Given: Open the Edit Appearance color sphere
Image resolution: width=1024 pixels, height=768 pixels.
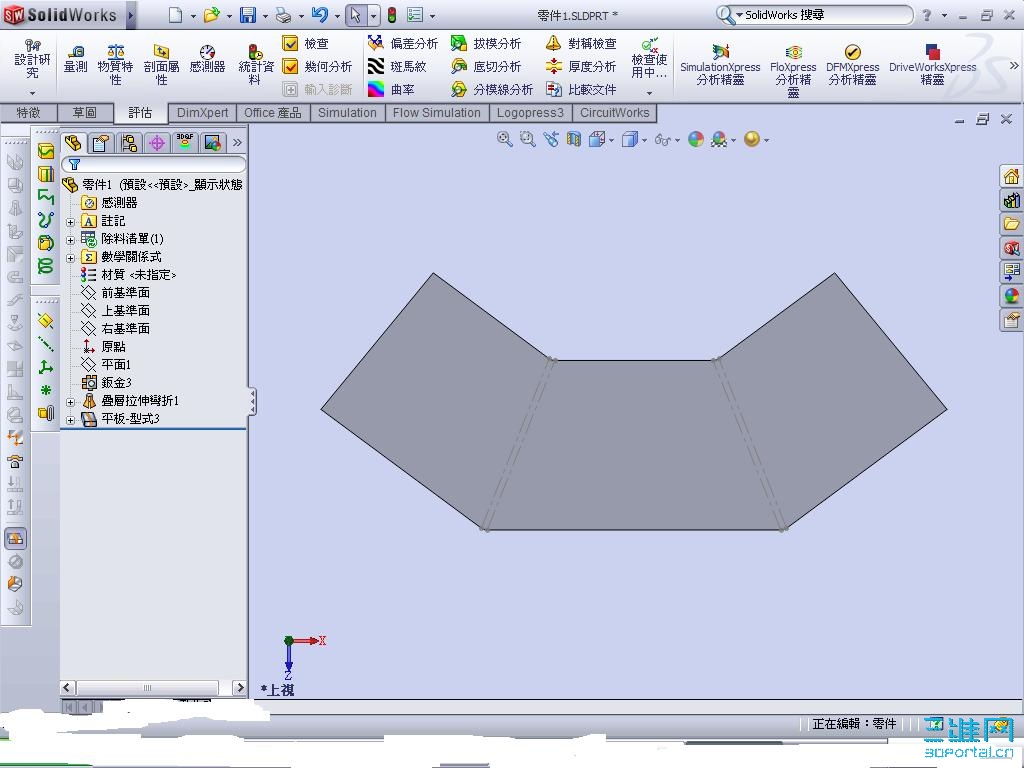Looking at the screenshot, I should [x=696, y=139].
